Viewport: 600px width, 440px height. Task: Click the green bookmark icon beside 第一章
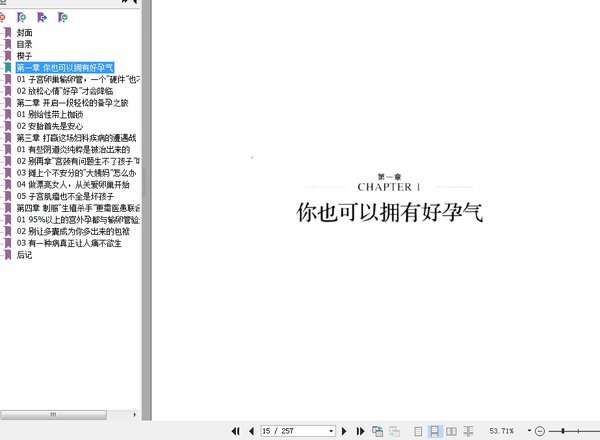point(8,68)
